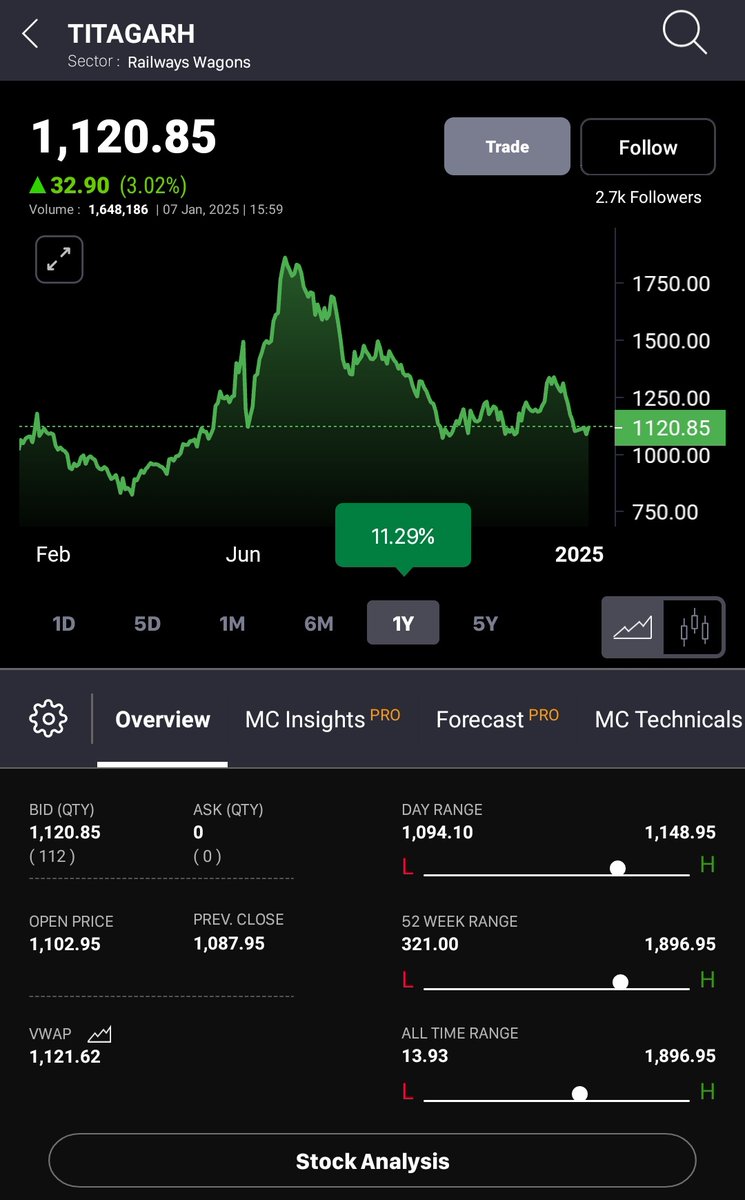
Task: Click the 52 week high 1,896.95
Action: coord(680,944)
